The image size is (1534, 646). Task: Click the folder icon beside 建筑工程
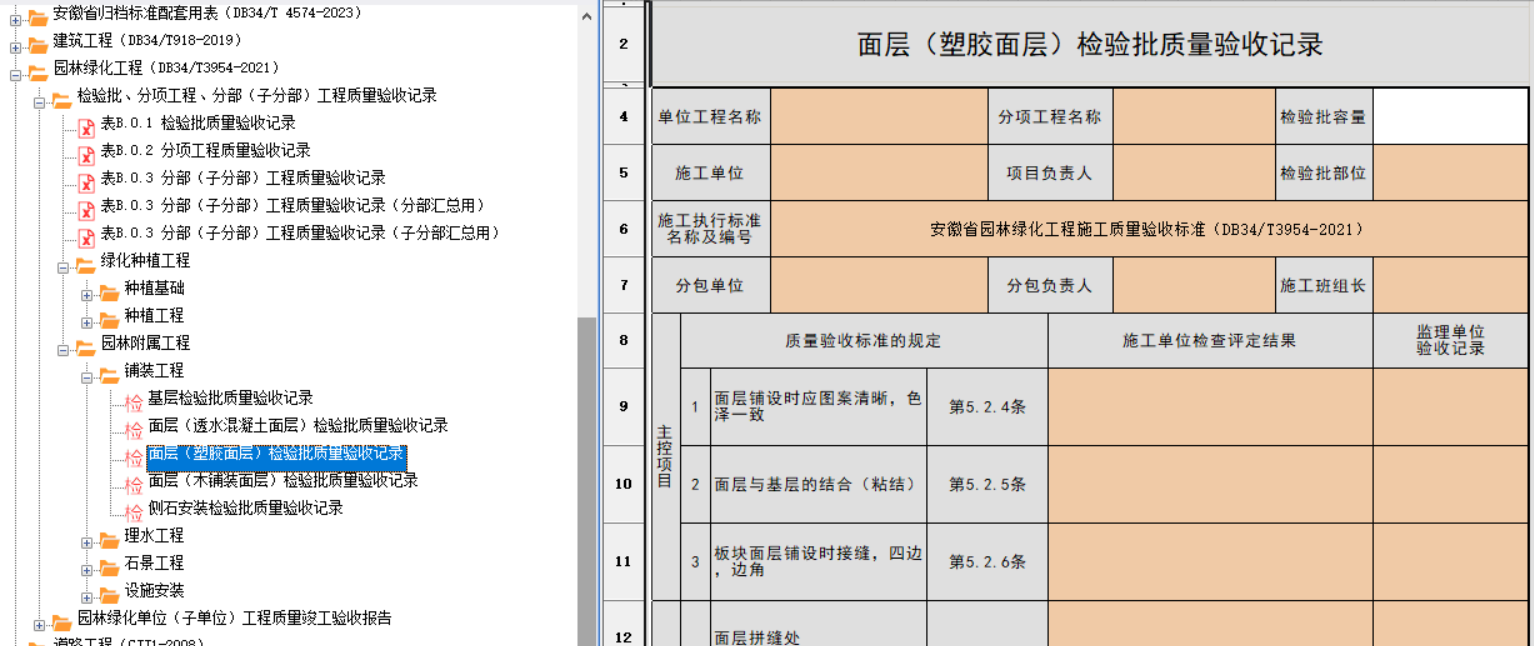coord(38,43)
